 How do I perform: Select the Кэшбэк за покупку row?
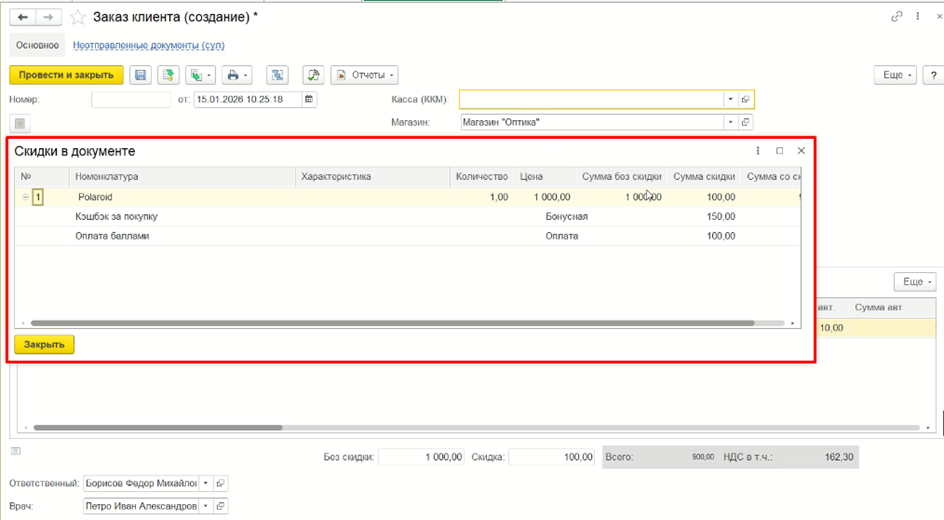pos(408,216)
